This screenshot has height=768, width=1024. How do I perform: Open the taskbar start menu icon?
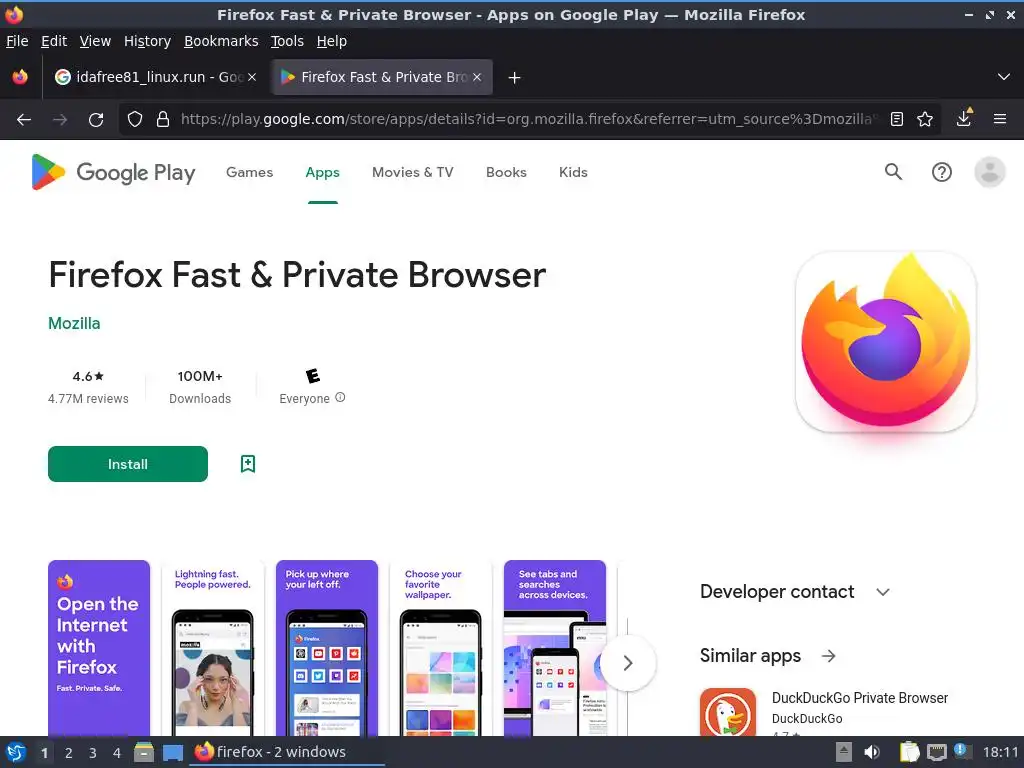point(16,752)
